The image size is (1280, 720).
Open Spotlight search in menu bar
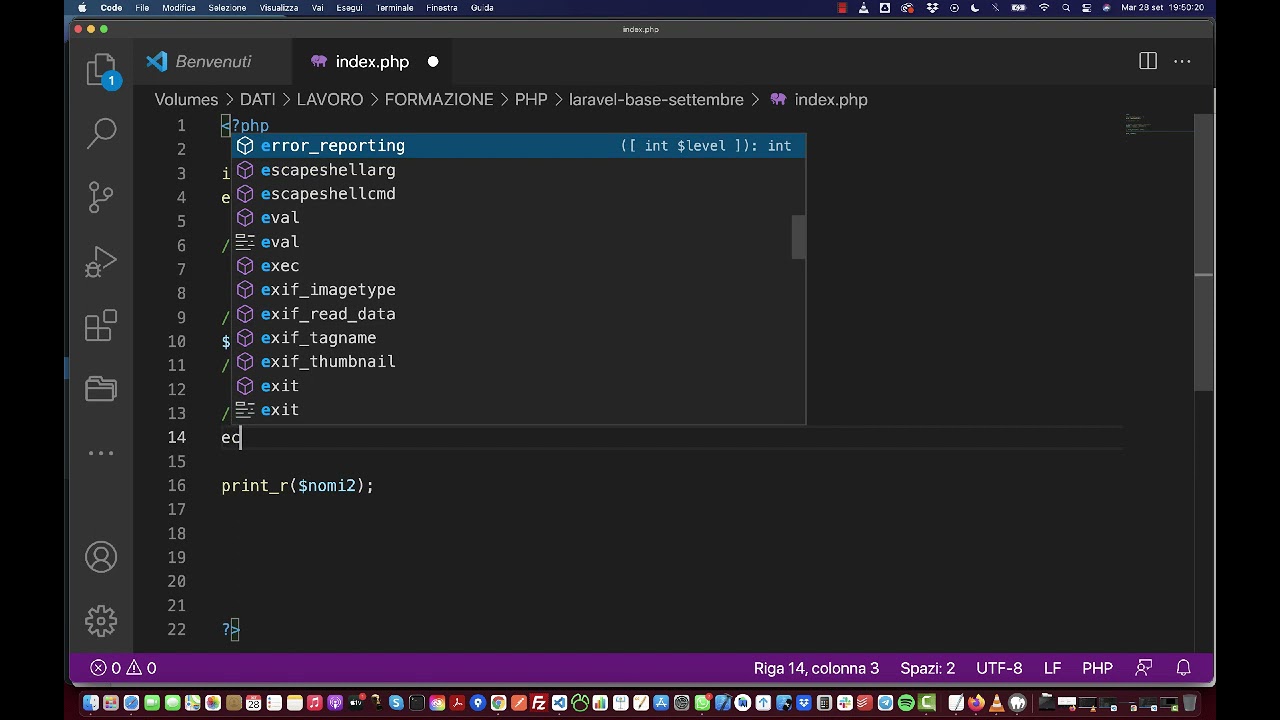tap(1066, 7)
